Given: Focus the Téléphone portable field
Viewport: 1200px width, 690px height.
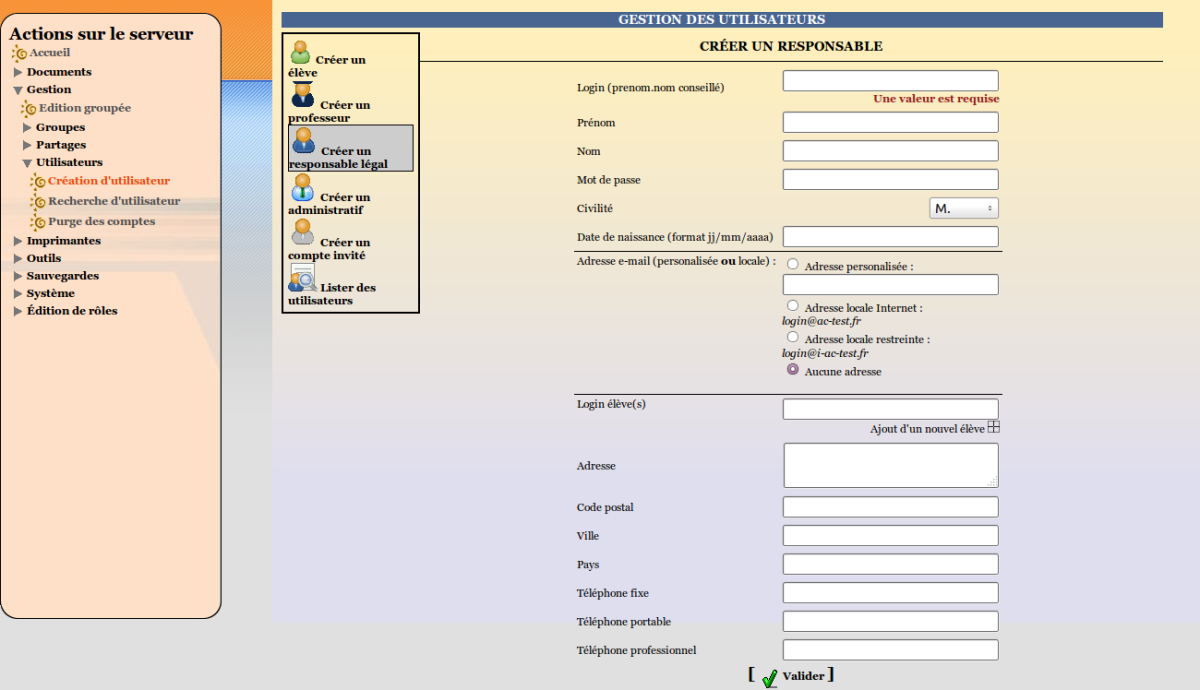Looking at the screenshot, I should pos(891,621).
